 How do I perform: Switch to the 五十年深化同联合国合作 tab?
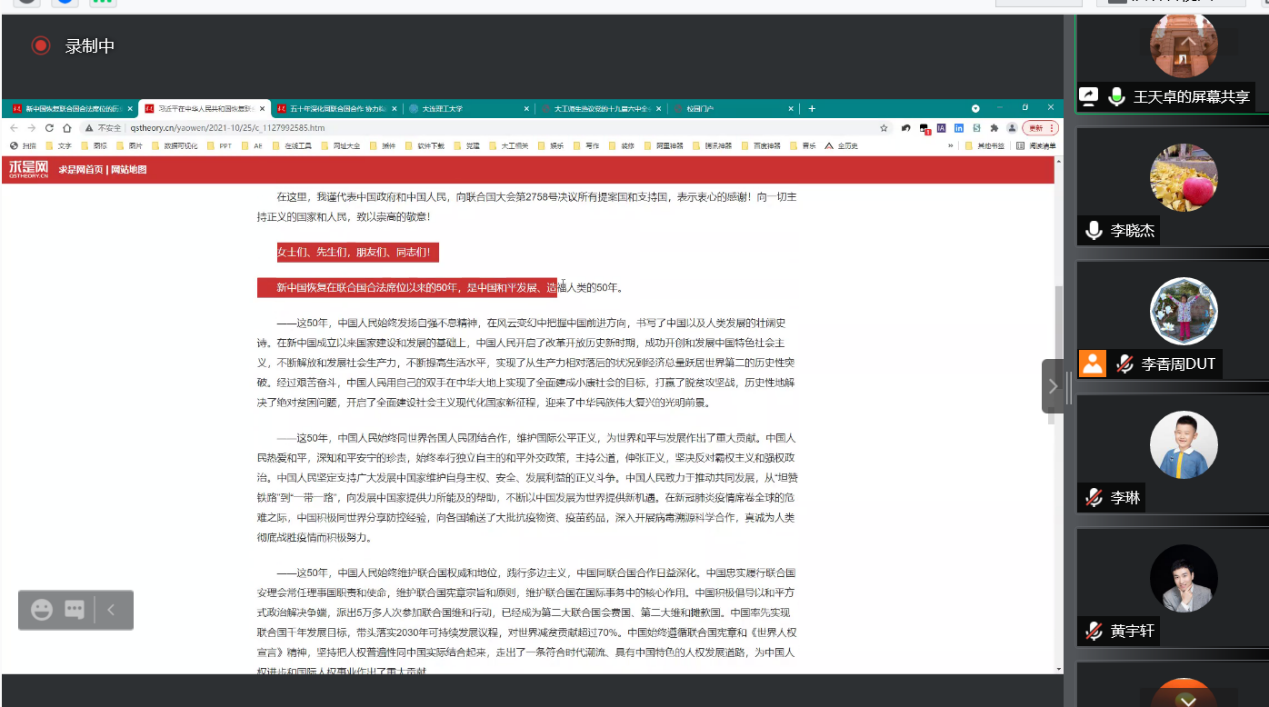[x=336, y=108]
